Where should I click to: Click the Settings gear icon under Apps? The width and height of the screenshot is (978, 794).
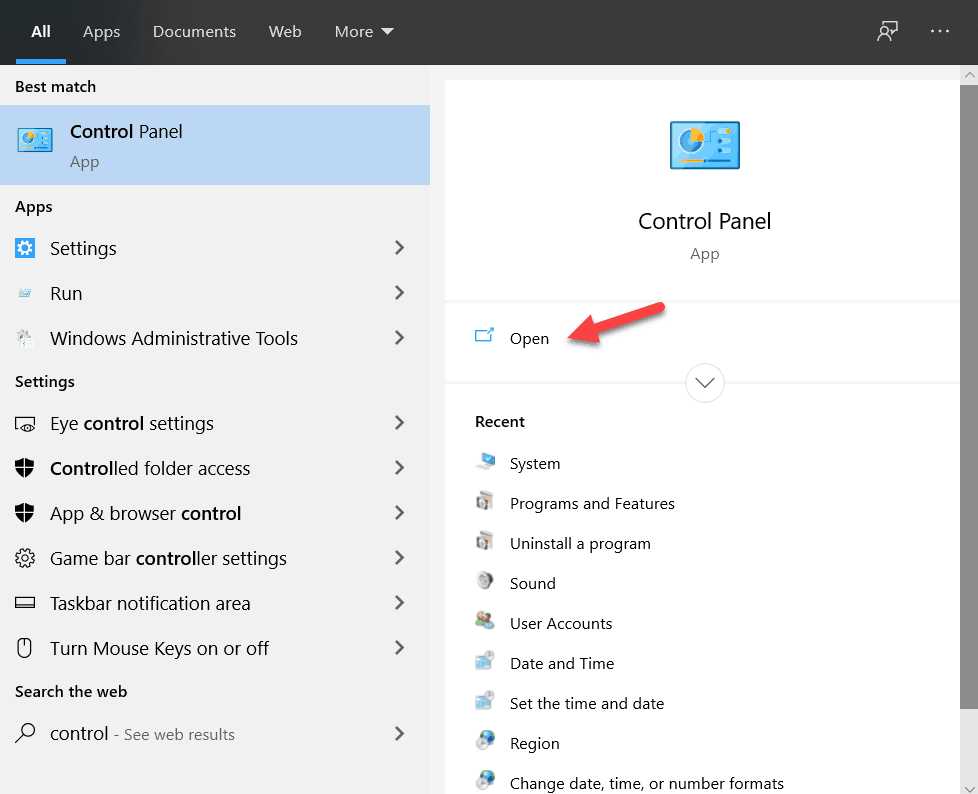pyautogui.click(x=25, y=248)
